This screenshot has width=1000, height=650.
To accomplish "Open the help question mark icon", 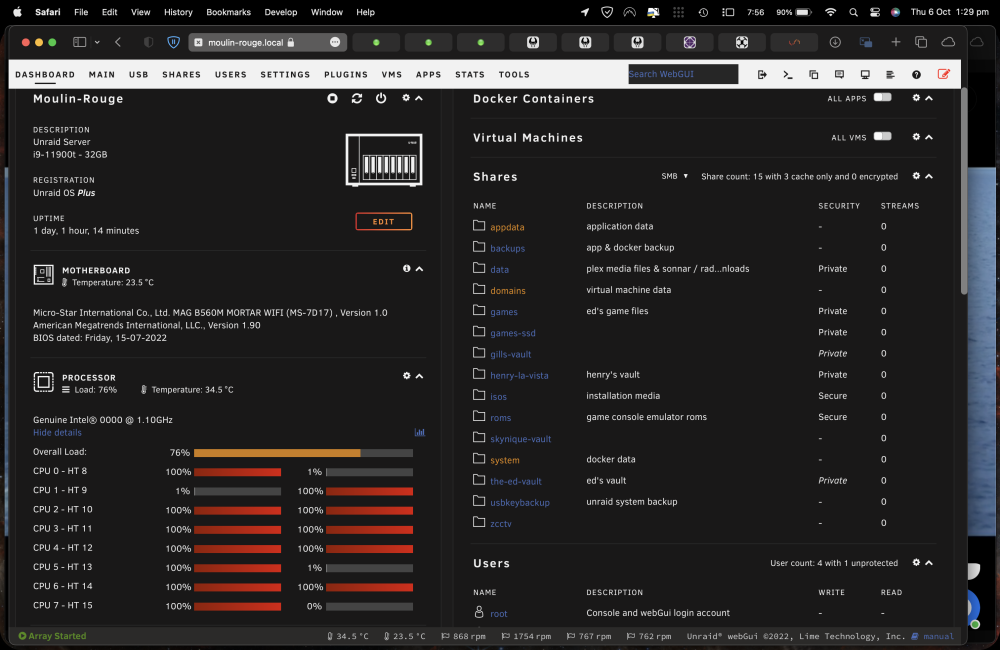I will (x=916, y=75).
